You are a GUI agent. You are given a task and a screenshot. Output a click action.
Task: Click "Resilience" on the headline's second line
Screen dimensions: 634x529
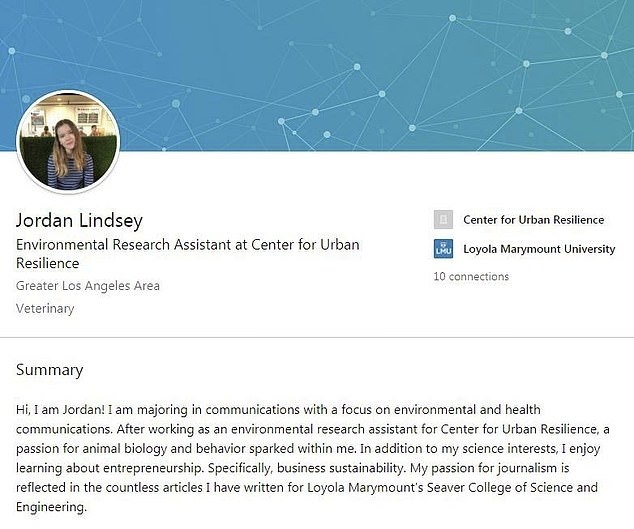tap(47, 264)
